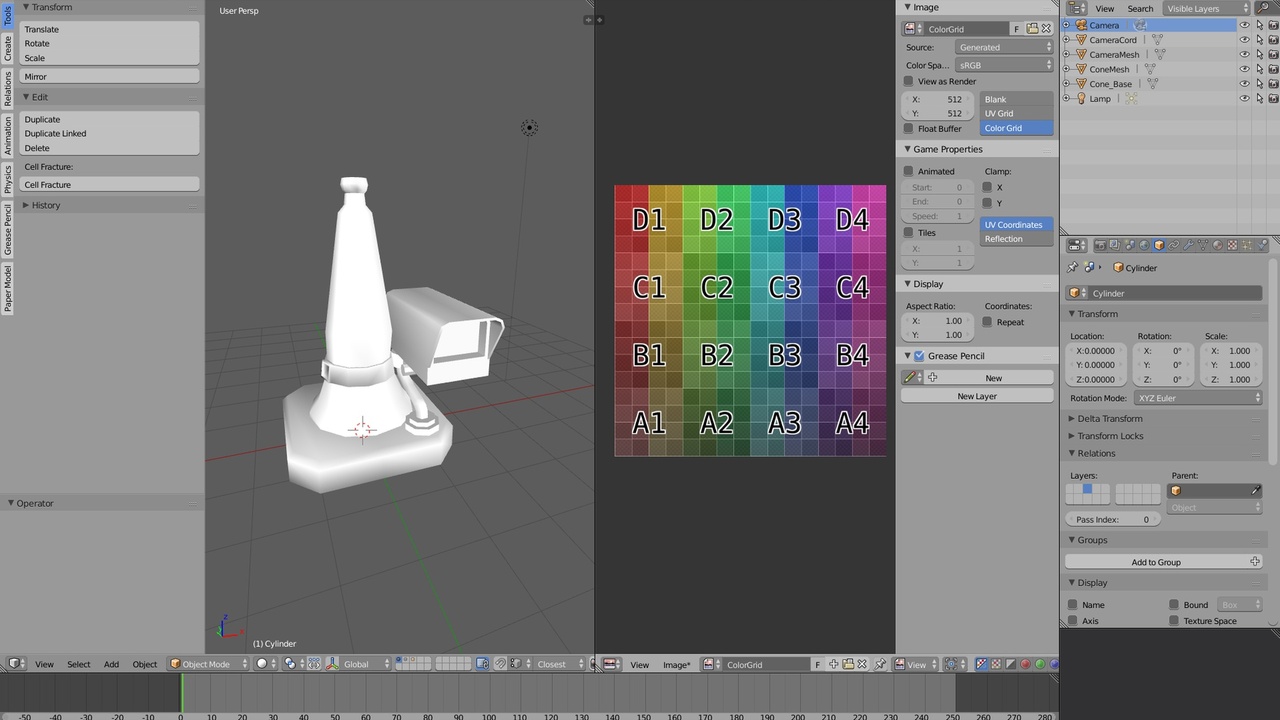Open the Rotation Mode XYZ Euler dropdown
Image resolution: width=1280 pixels, height=720 pixels.
[x=1200, y=398]
